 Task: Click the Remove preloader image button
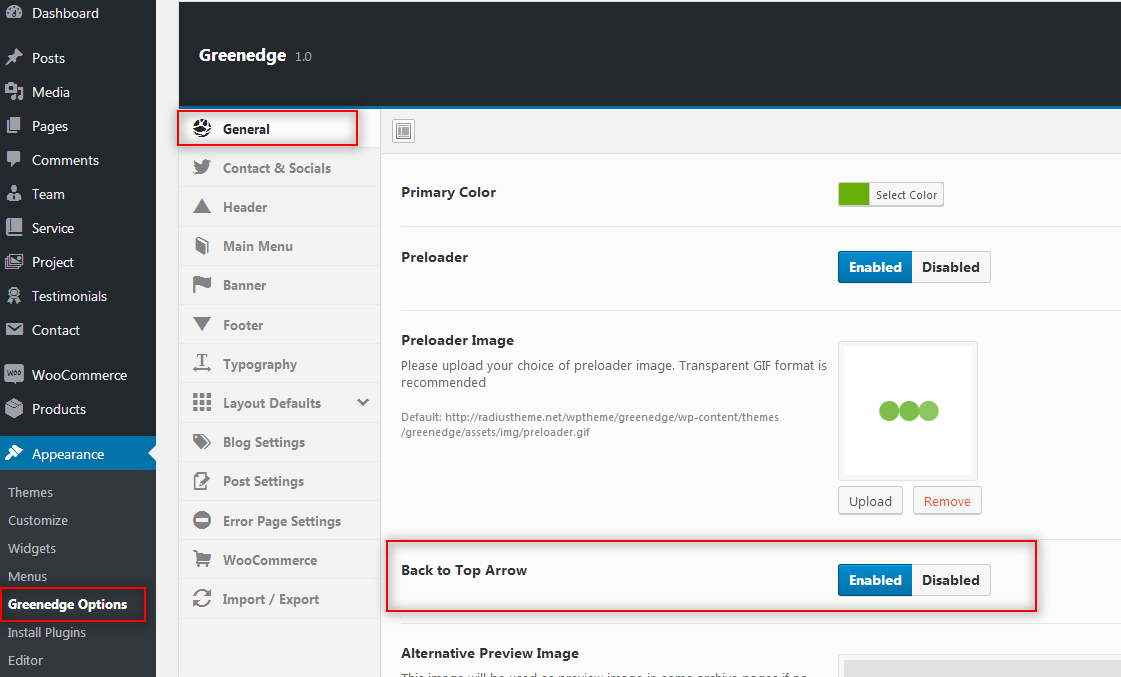tap(947, 501)
